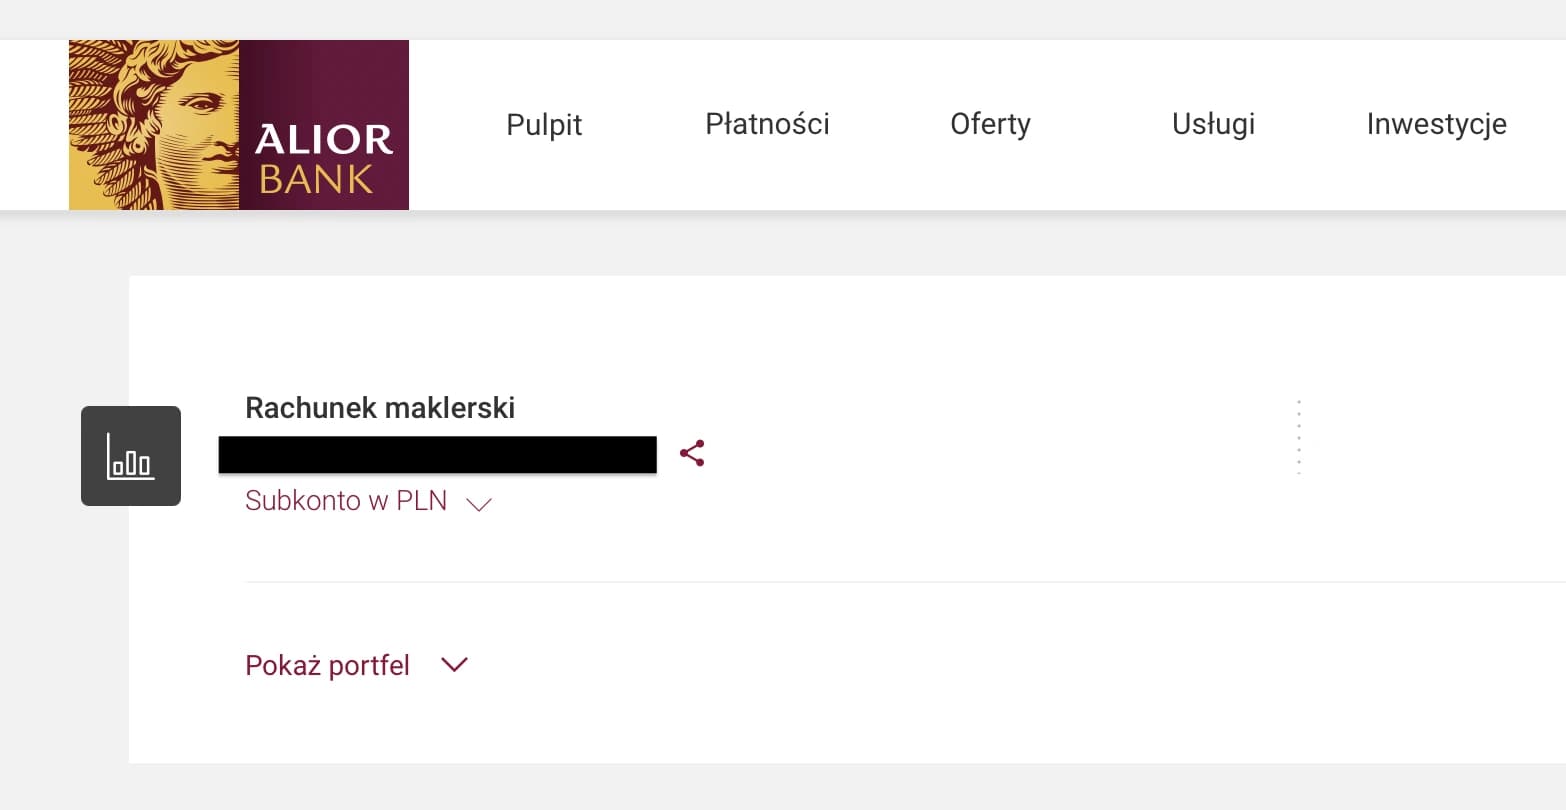Viewport: 1566px width, 810px height.
Task: Select the share icon next to account number
Action: [691, 452]
